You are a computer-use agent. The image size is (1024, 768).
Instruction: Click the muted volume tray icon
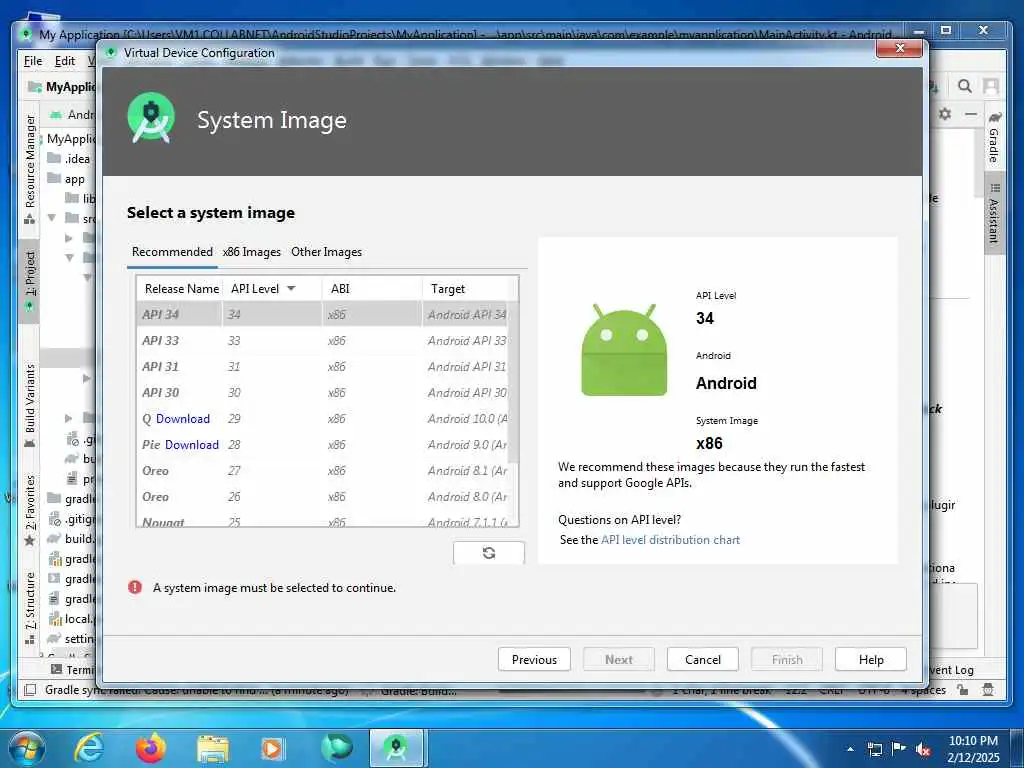click(x=923, y=750)
